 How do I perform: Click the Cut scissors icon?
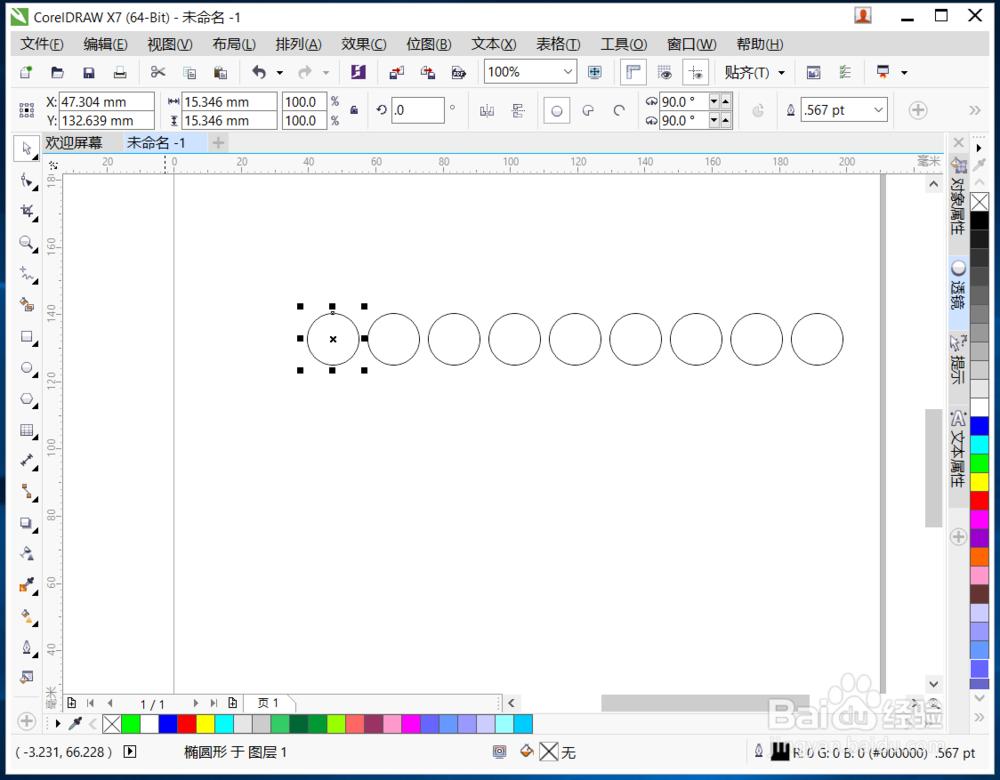pyautogui.click(x=158, y=72)
